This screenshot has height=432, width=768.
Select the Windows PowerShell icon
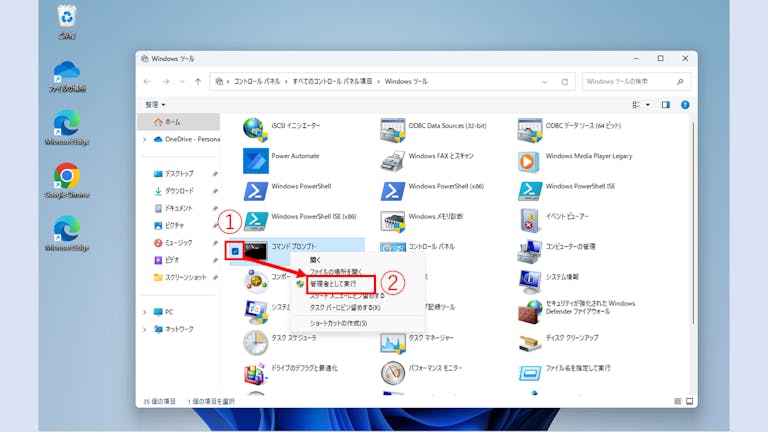[255, 191]
